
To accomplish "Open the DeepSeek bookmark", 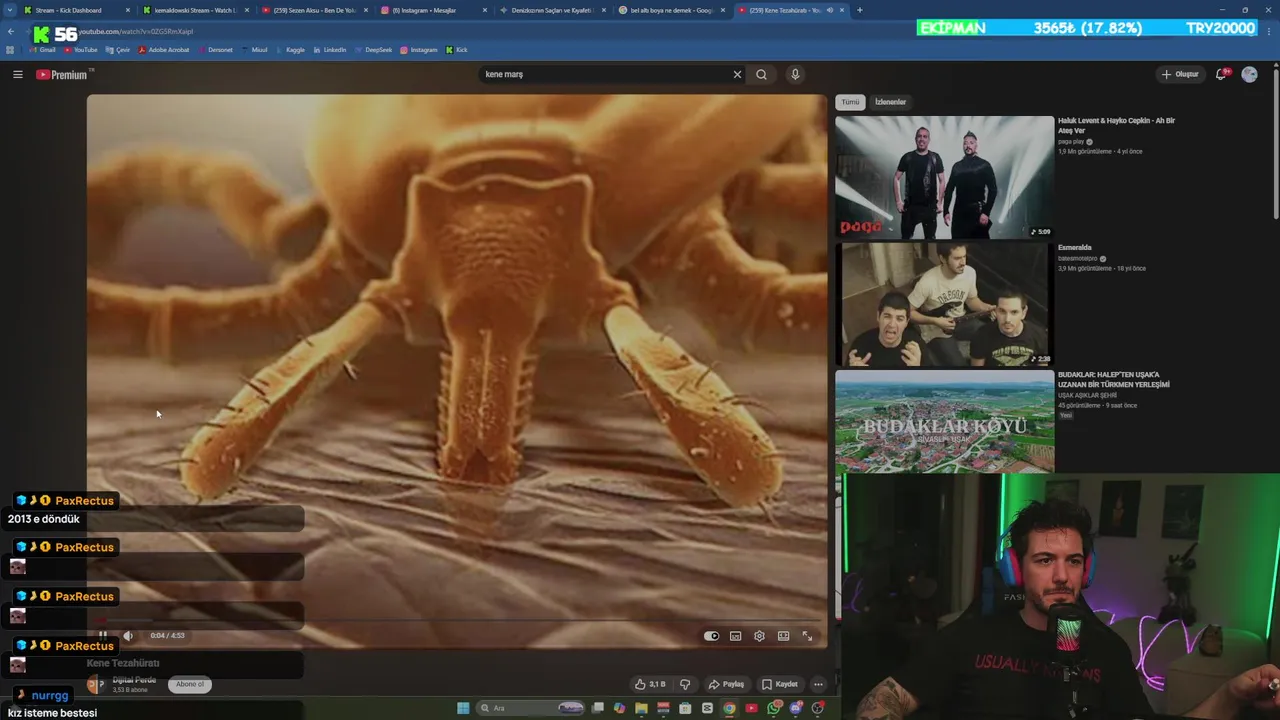I will coord(373,50).
